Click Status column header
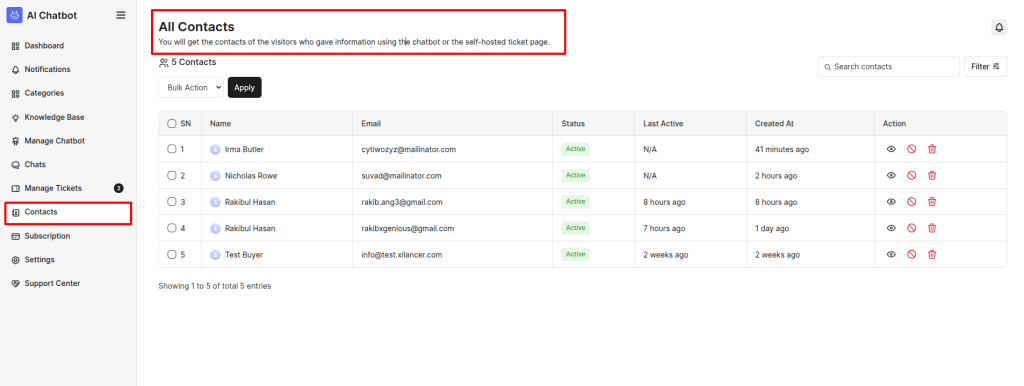The height and width of the screenshot is (386, 1024). pyautogui.click(x=573, y=123)
